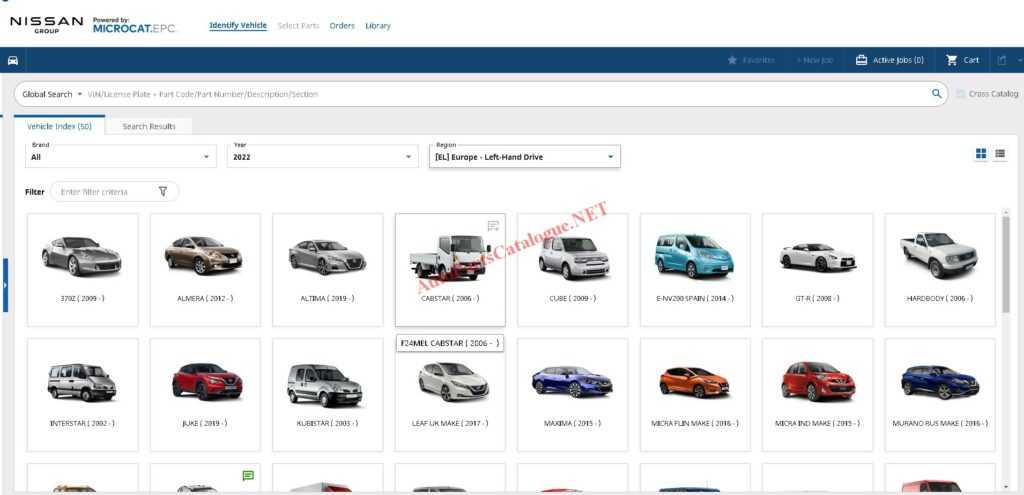The width and height of the screenshot is (1024, 495).
Task: Open the shopping Cart icon
Action: click(x=952, y=60)
